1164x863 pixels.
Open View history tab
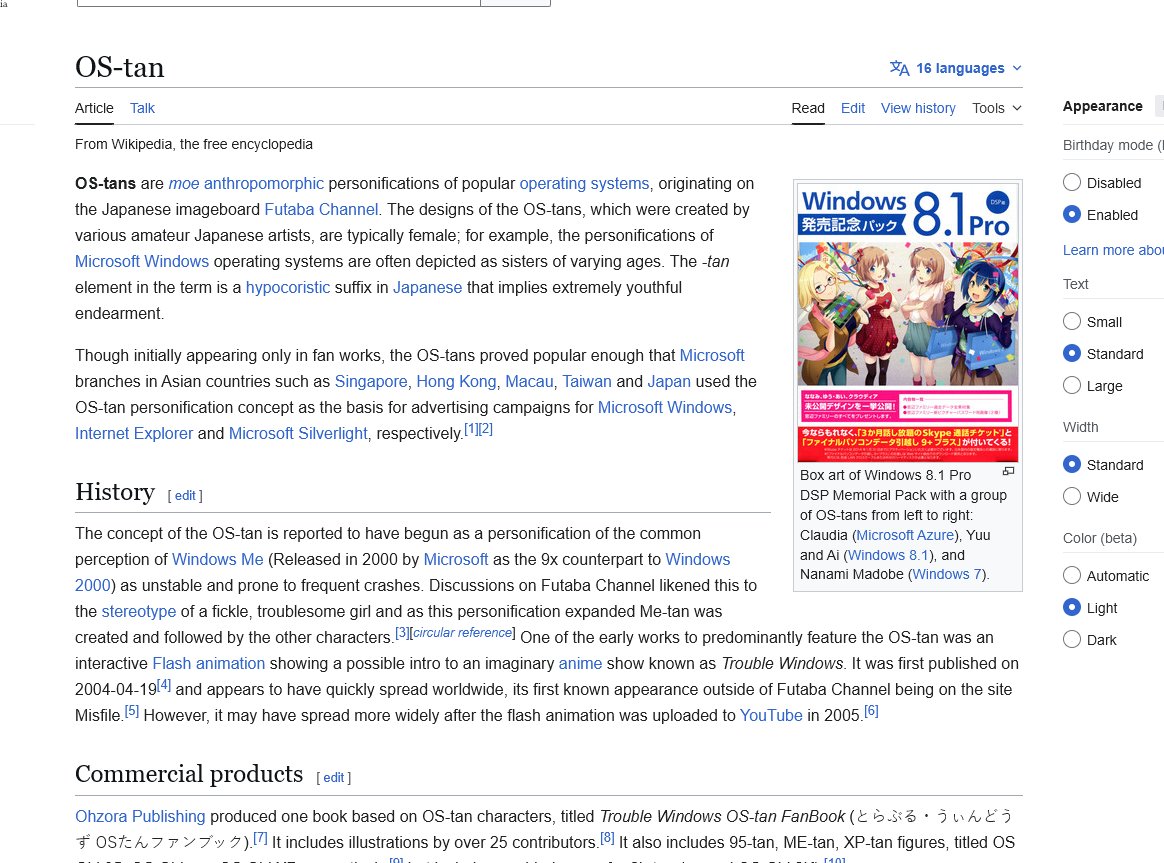tap(918, 108)
